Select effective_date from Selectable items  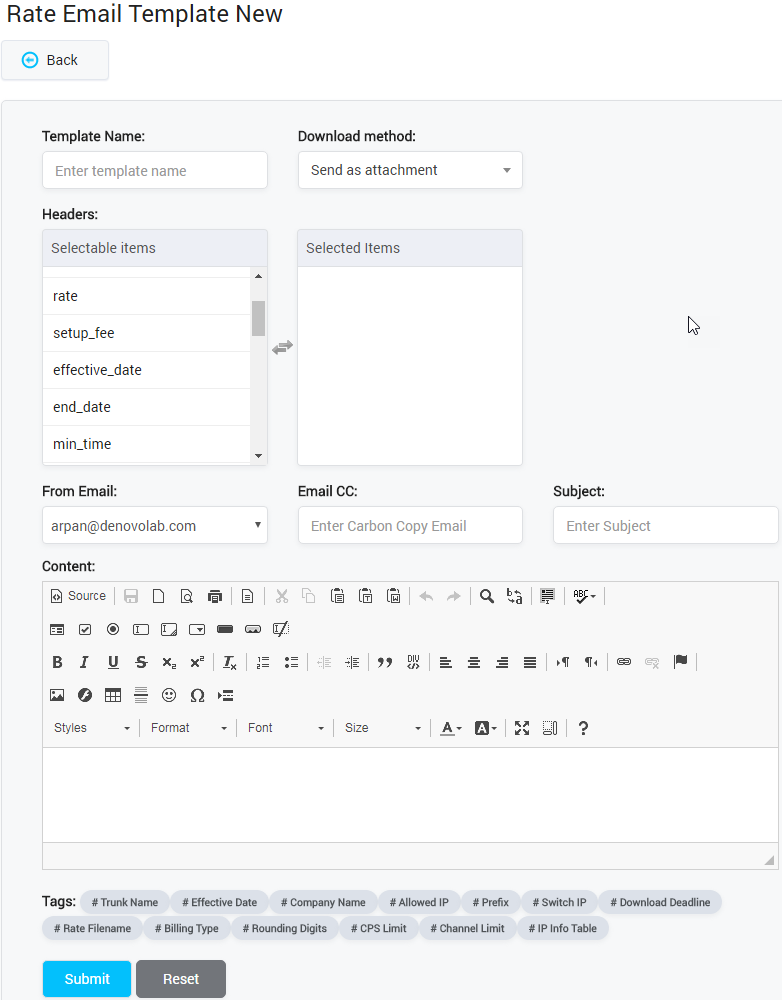[147, 370]
